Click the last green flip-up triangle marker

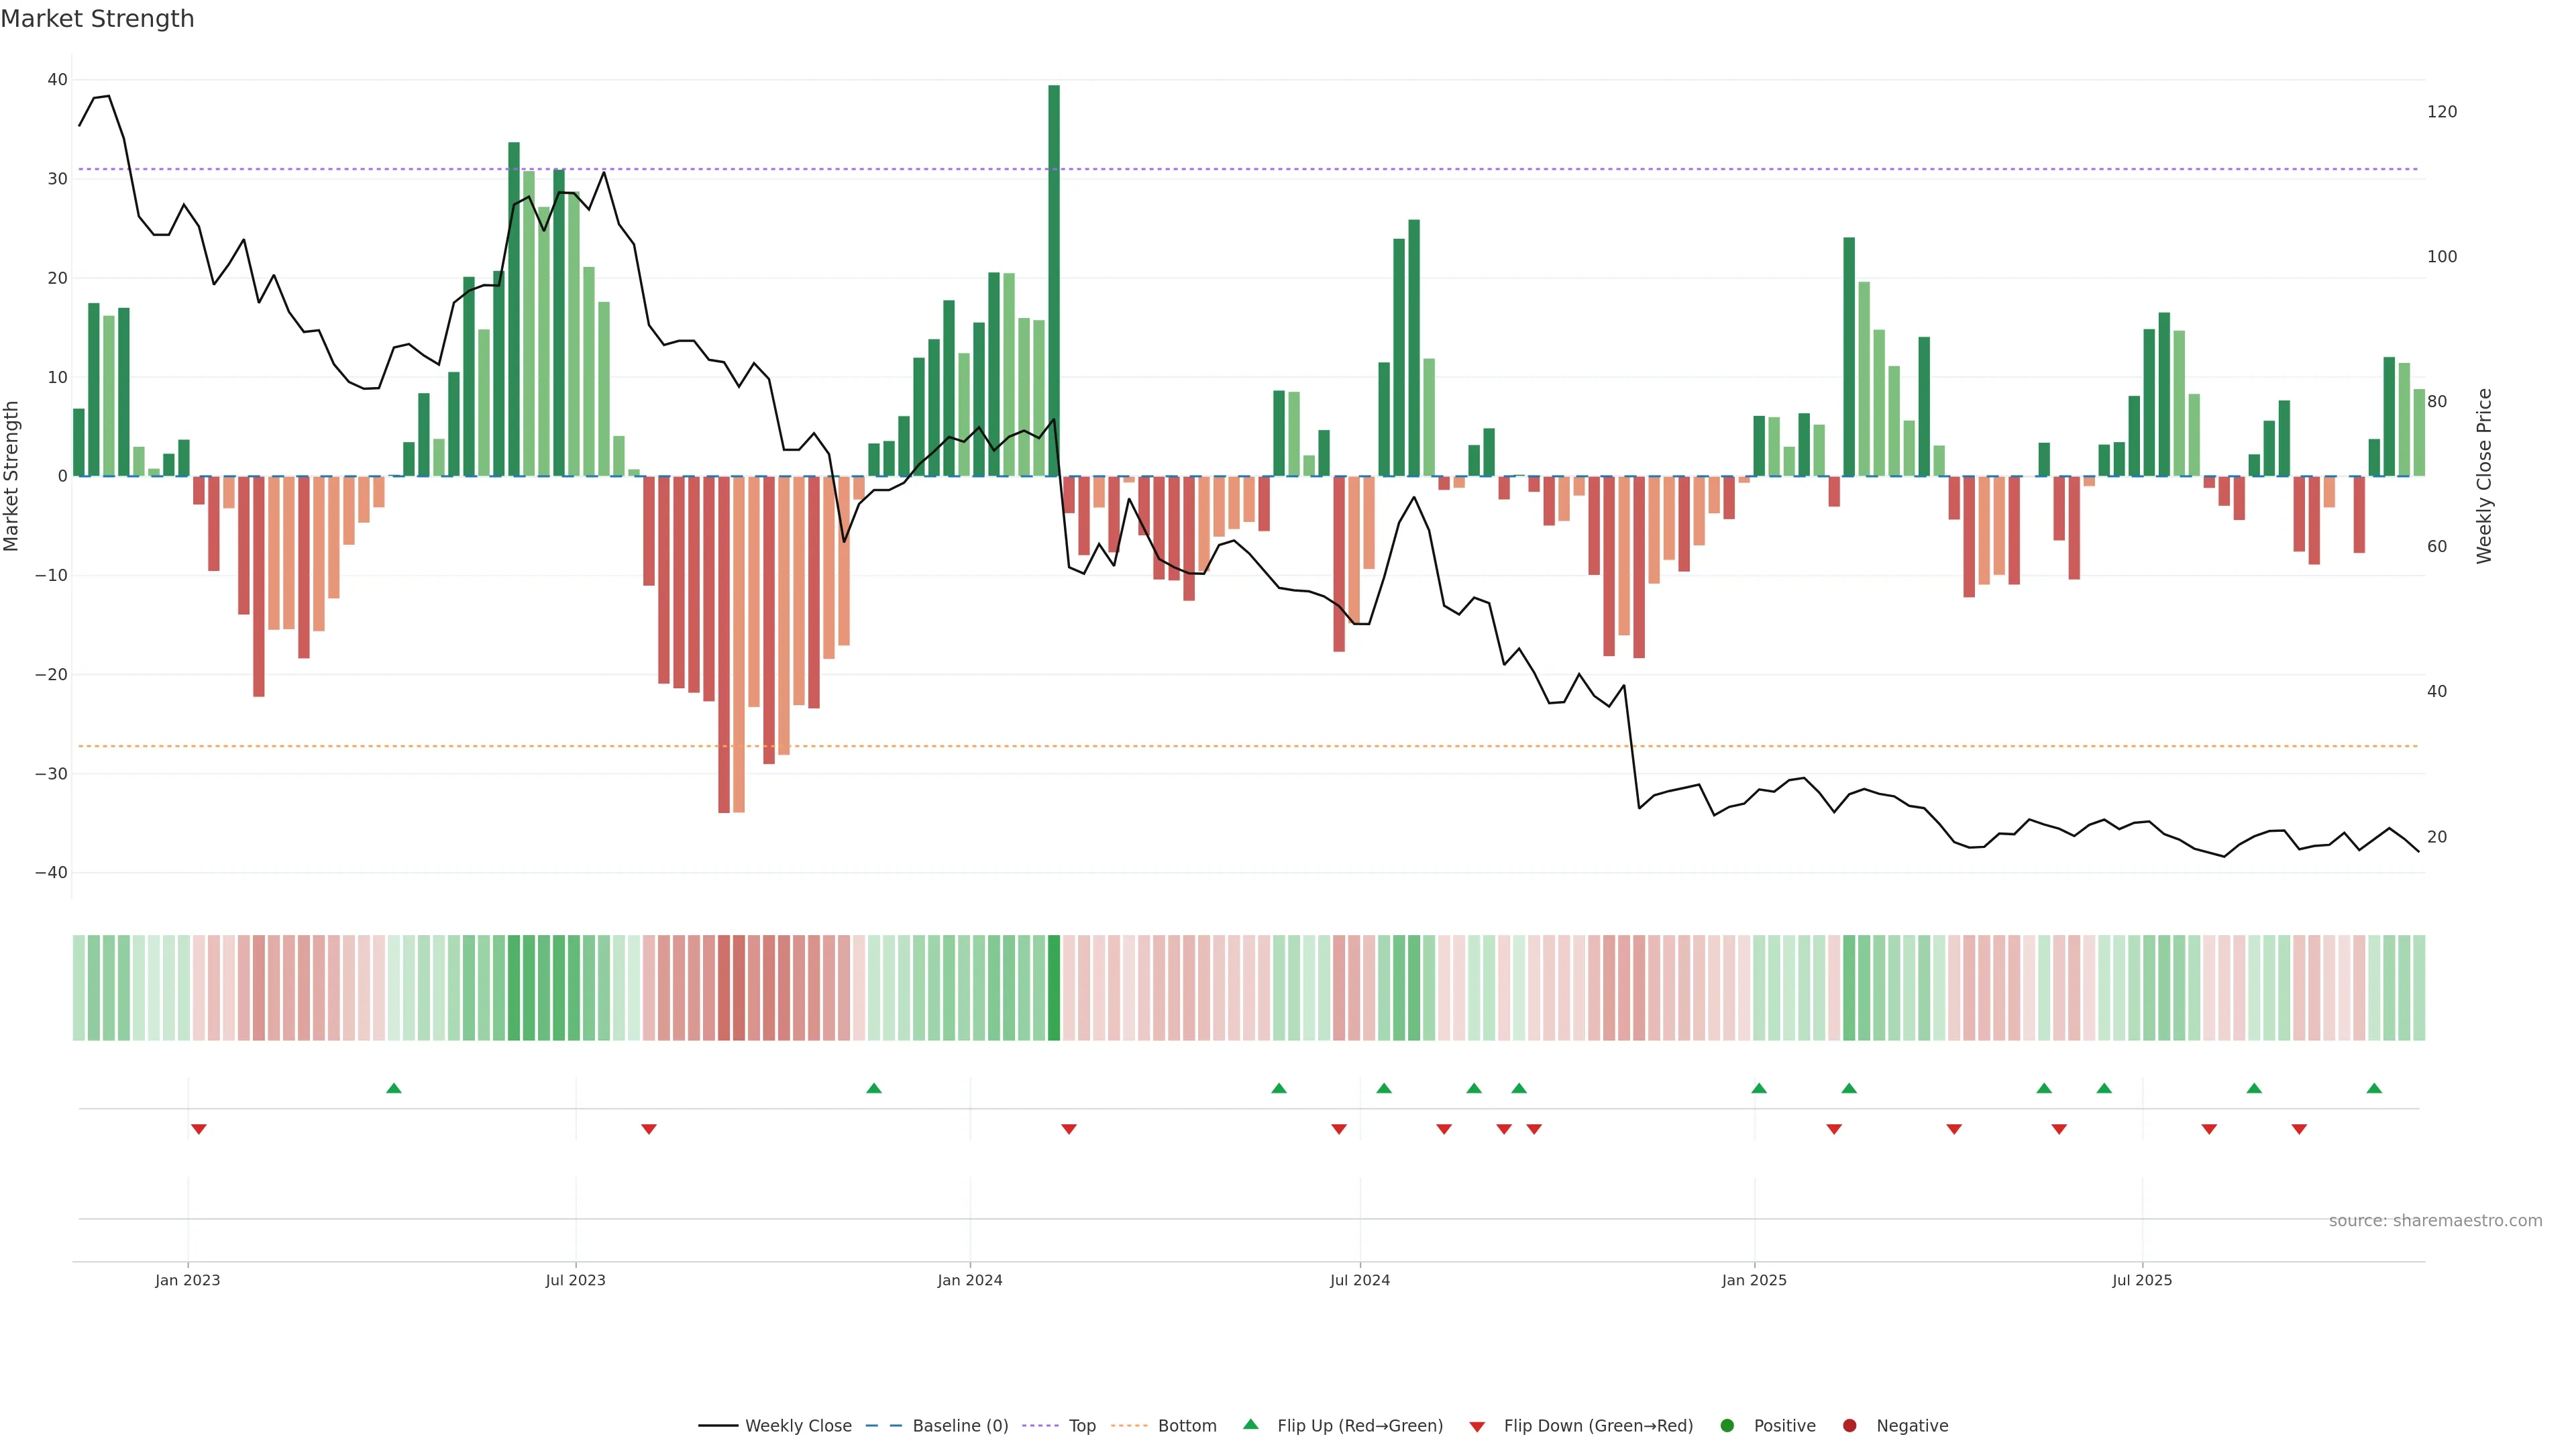[2374, 1088]
